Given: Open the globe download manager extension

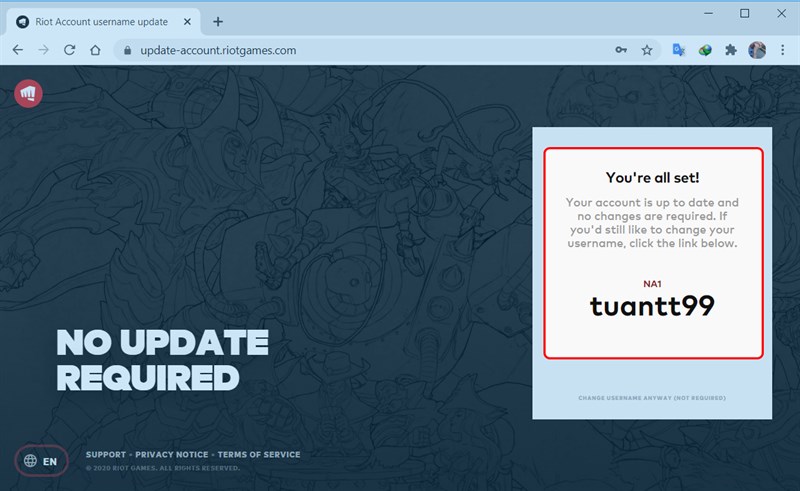Looking at the screenshot, I should click(x=705, y=50).
